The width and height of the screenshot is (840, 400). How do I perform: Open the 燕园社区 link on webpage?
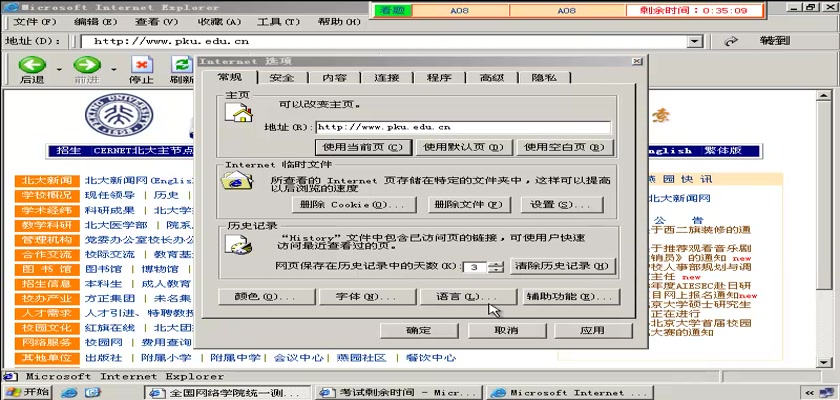click(362, 358)
